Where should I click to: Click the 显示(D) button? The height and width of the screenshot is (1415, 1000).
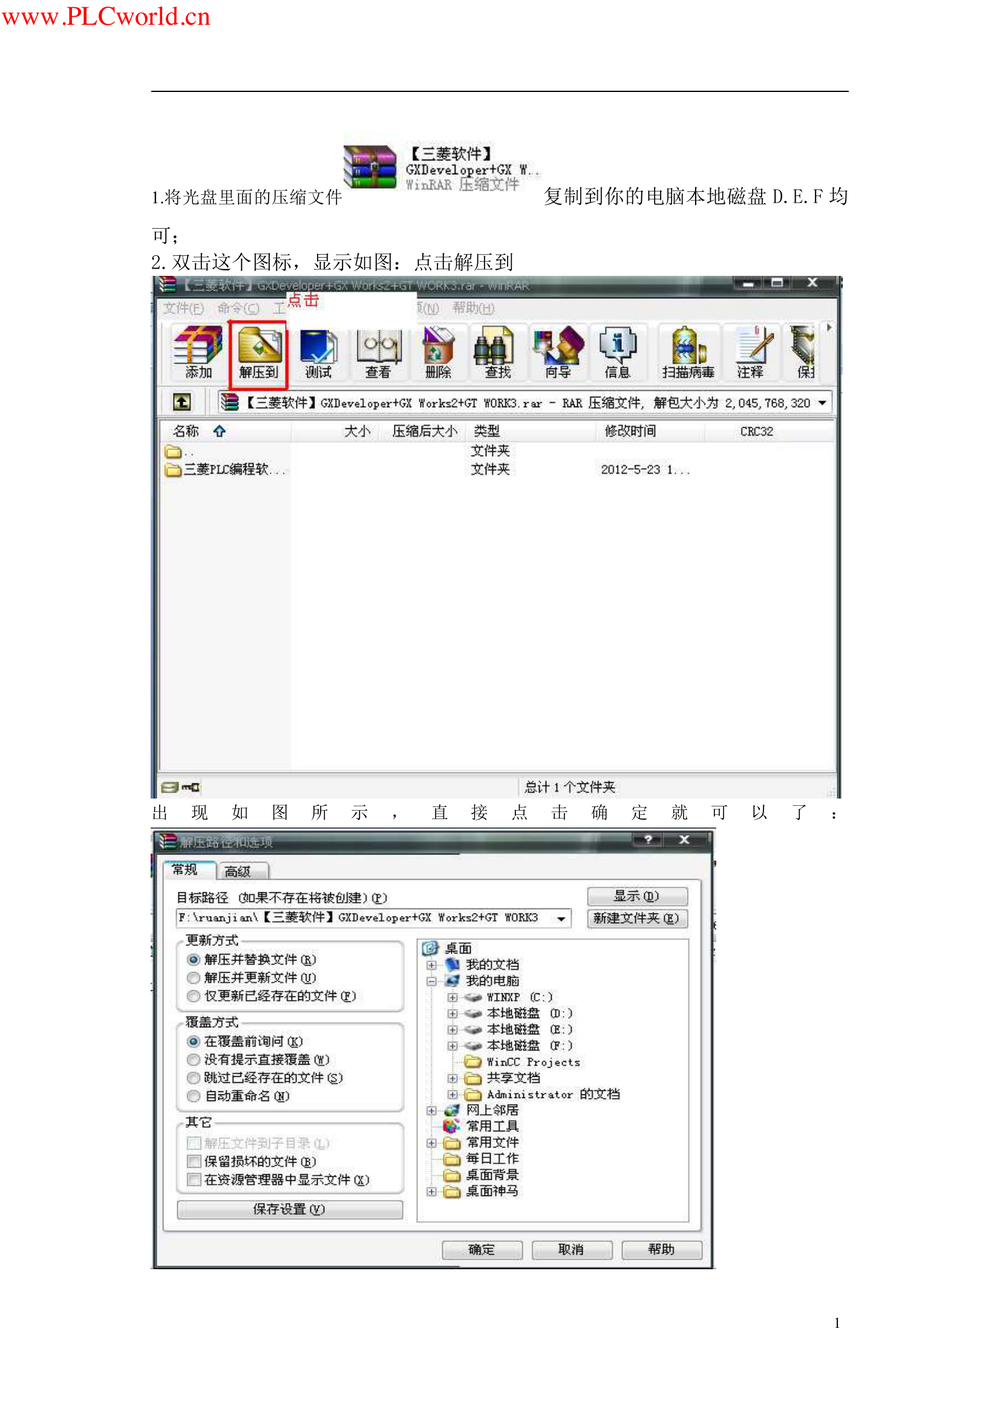637,896
